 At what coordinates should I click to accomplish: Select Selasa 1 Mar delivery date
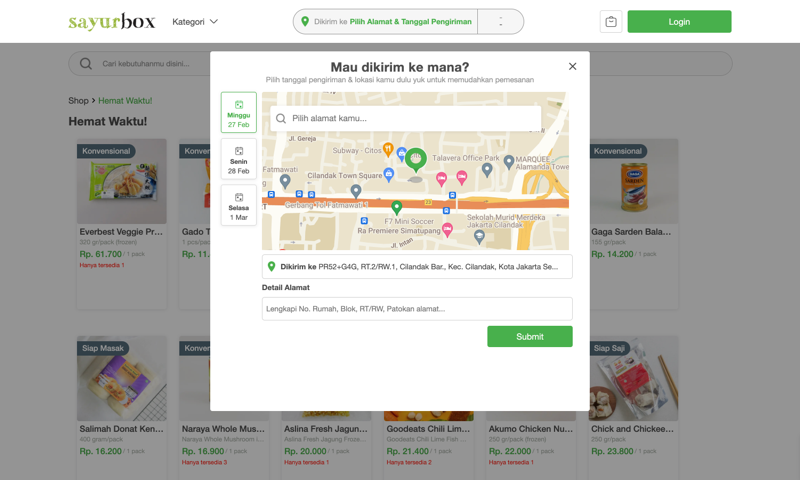tap(239, 205)
